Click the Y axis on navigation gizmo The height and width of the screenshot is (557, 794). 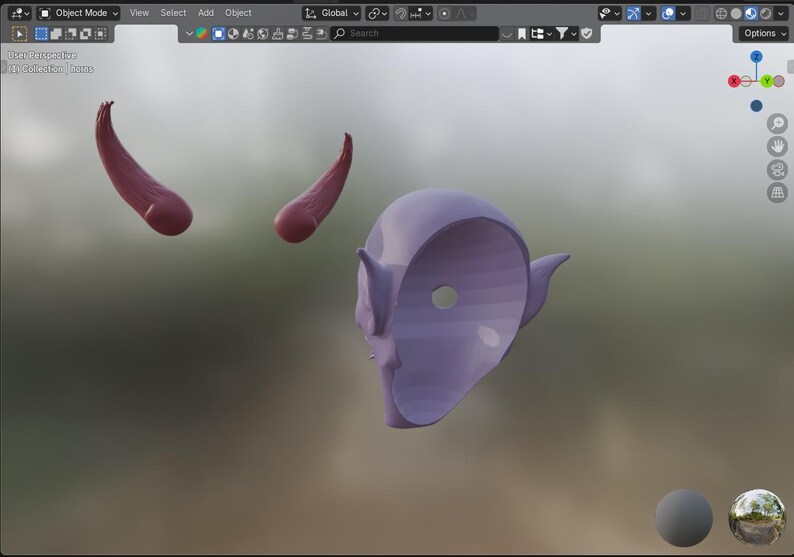click(x=767, y=81)
